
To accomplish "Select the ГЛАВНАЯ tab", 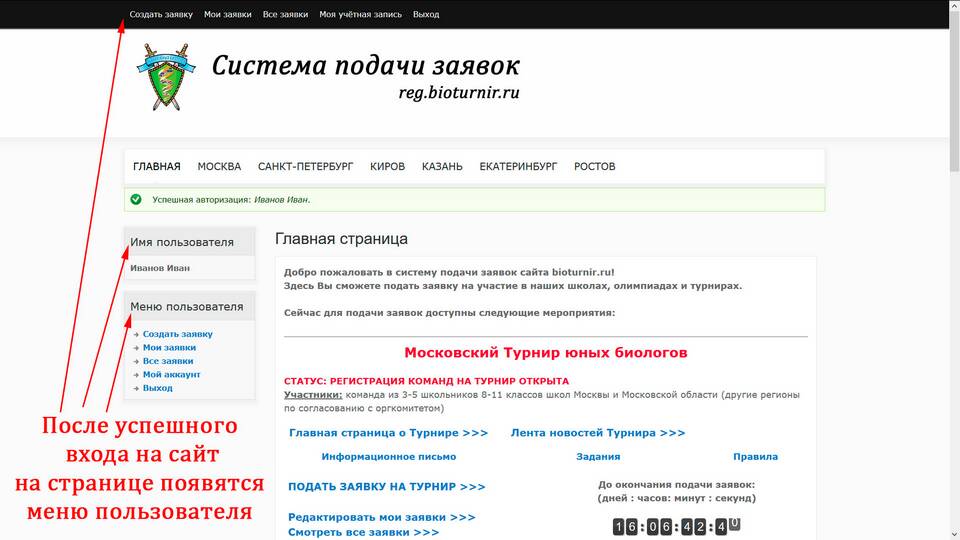I will (x=157, y=167).
